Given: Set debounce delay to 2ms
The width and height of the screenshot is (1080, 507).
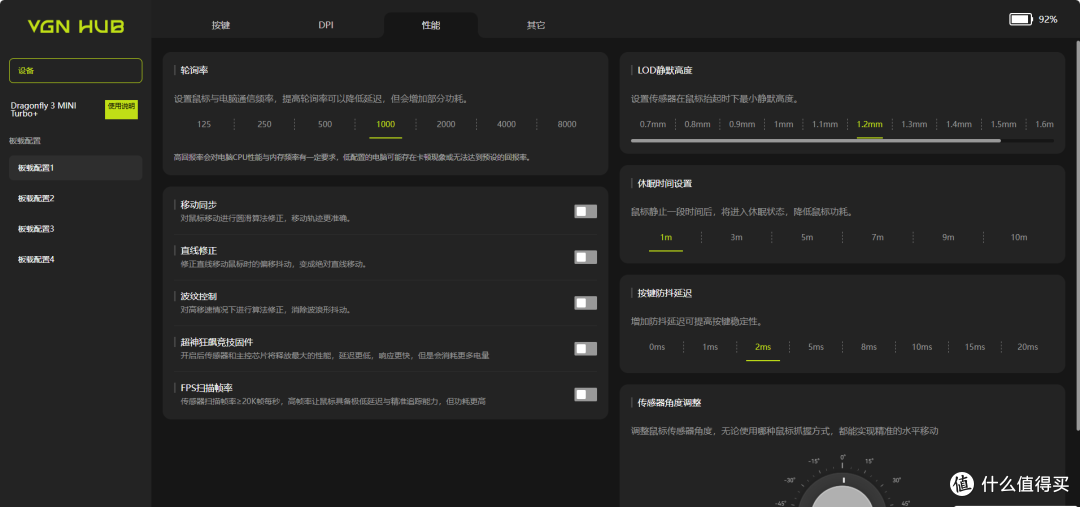Looking at the screenshot, I should point(762,347).
